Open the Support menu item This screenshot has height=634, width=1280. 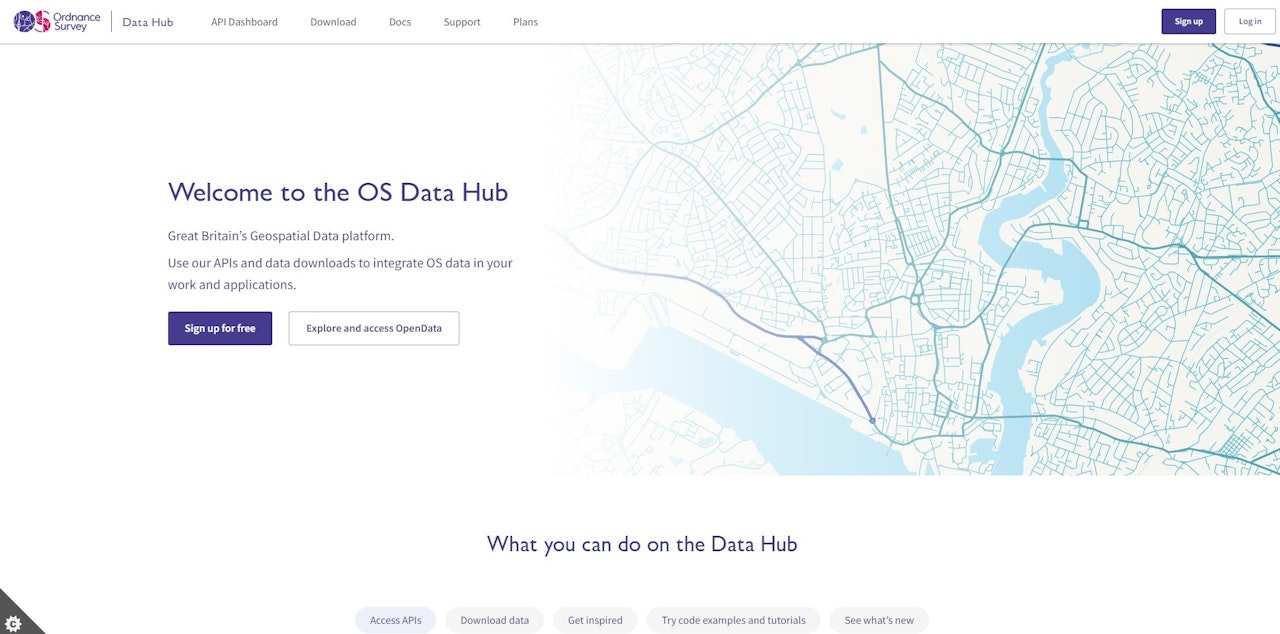click(462, 22)
